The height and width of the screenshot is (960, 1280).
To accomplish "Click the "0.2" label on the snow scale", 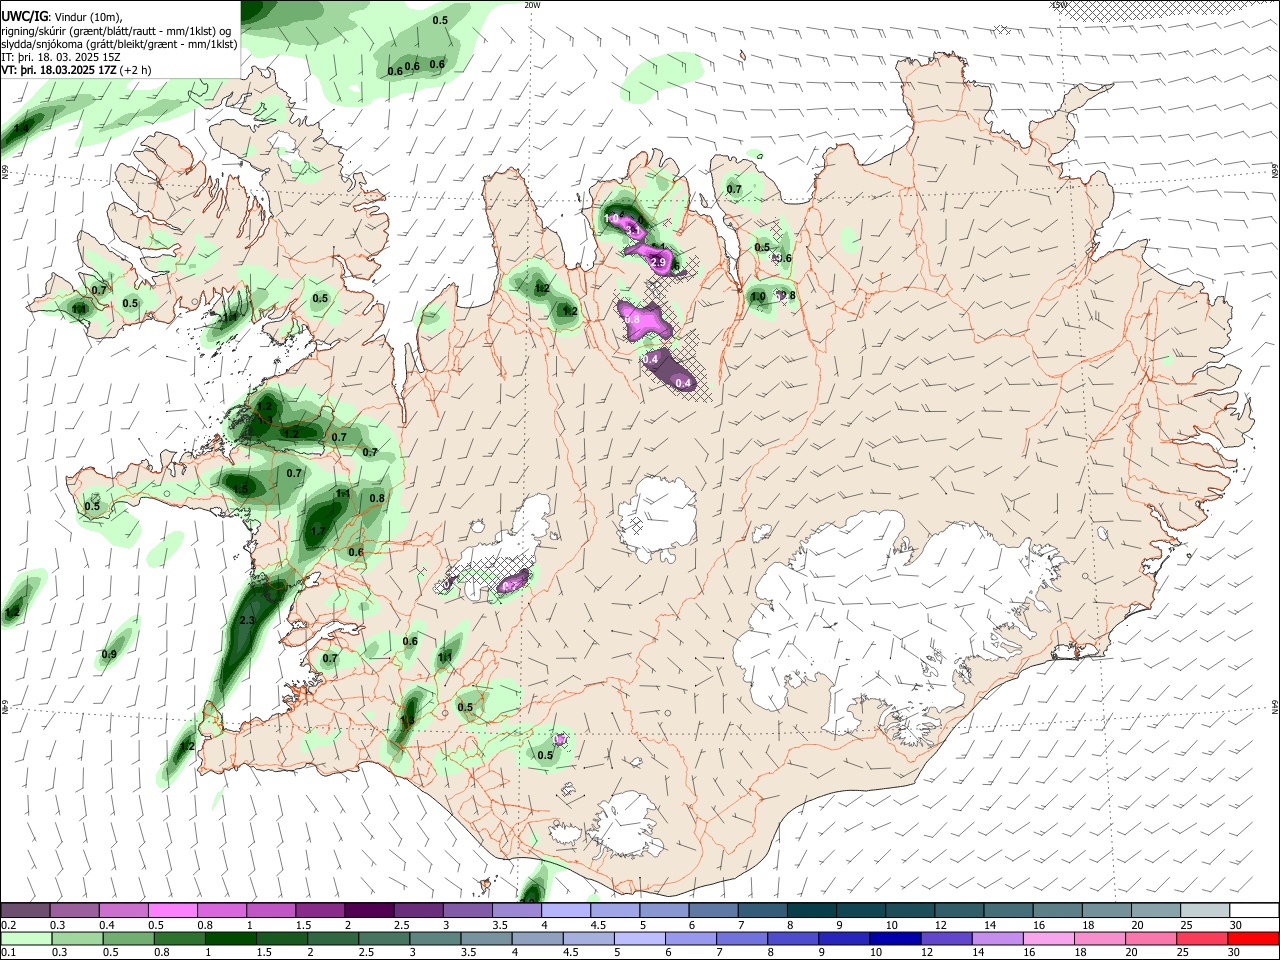I will (8, 925).
